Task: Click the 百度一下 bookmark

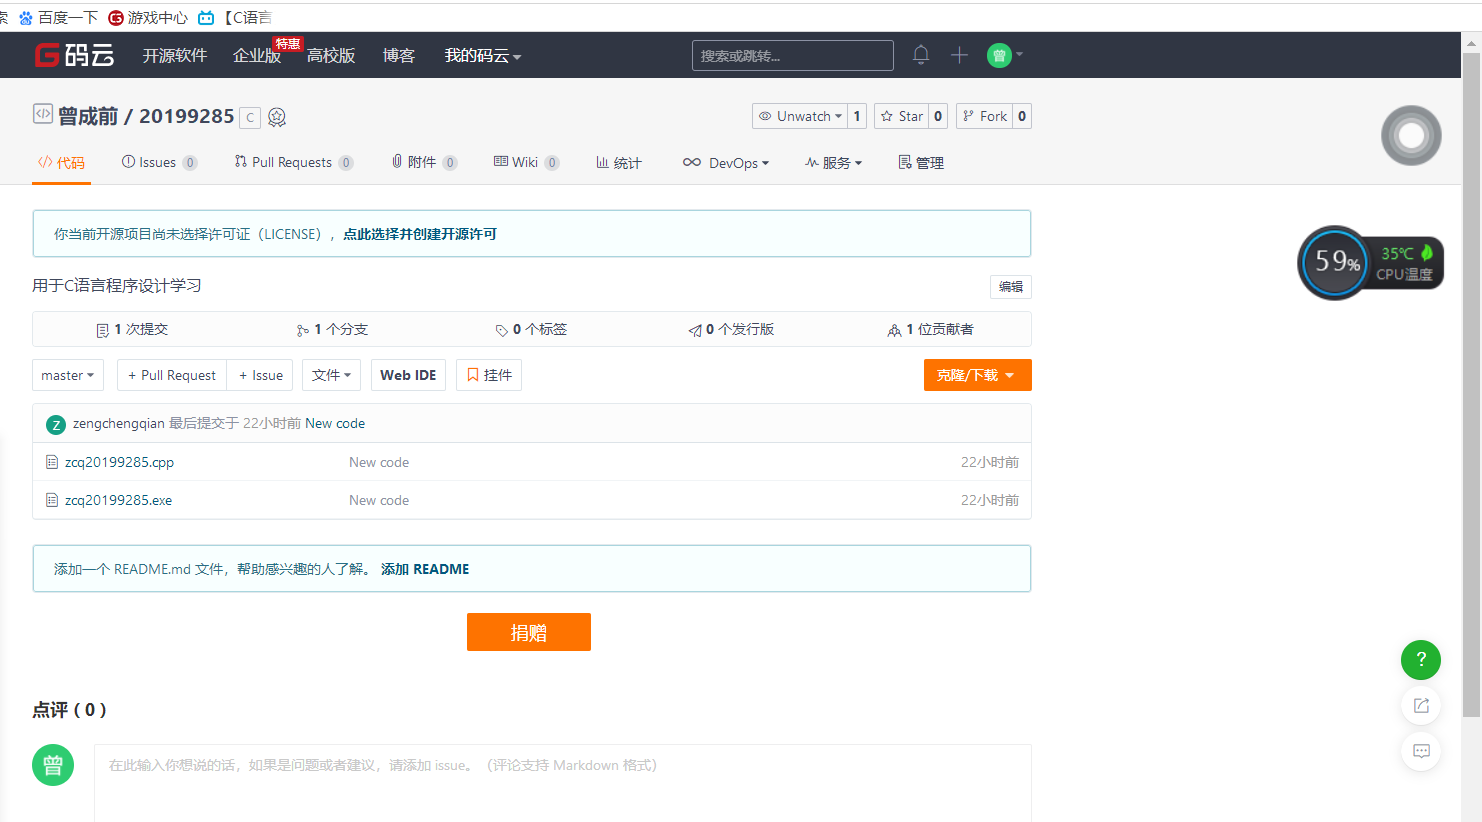Action: pos(58,17)
